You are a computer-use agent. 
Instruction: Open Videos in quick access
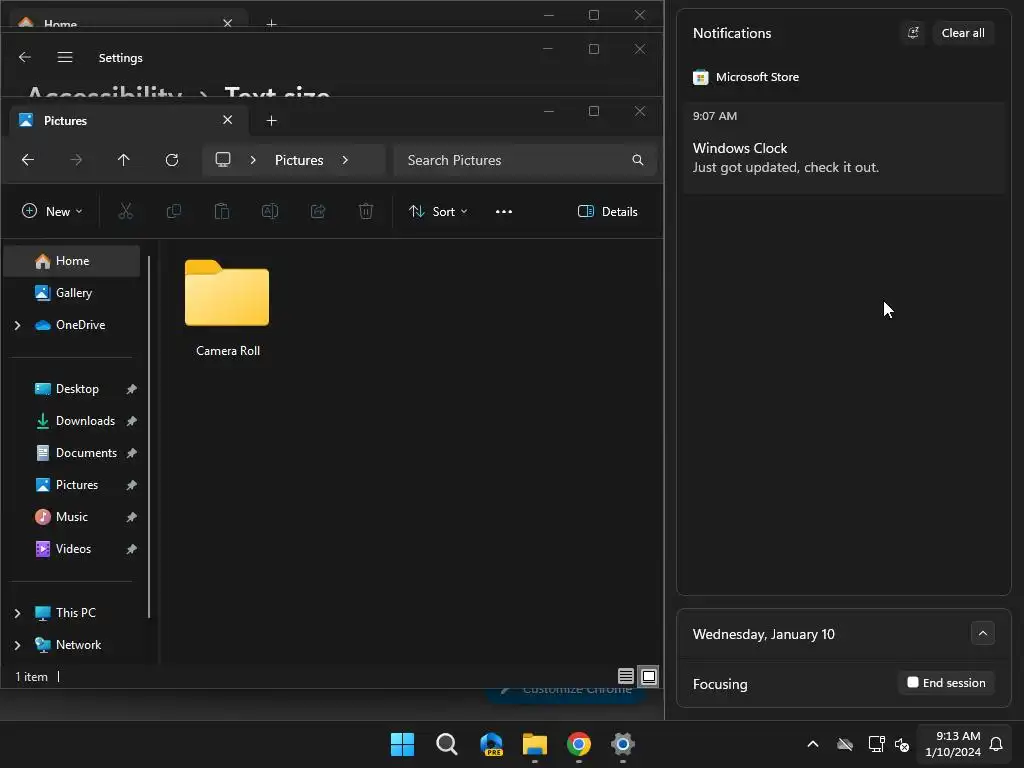point(72,549)
